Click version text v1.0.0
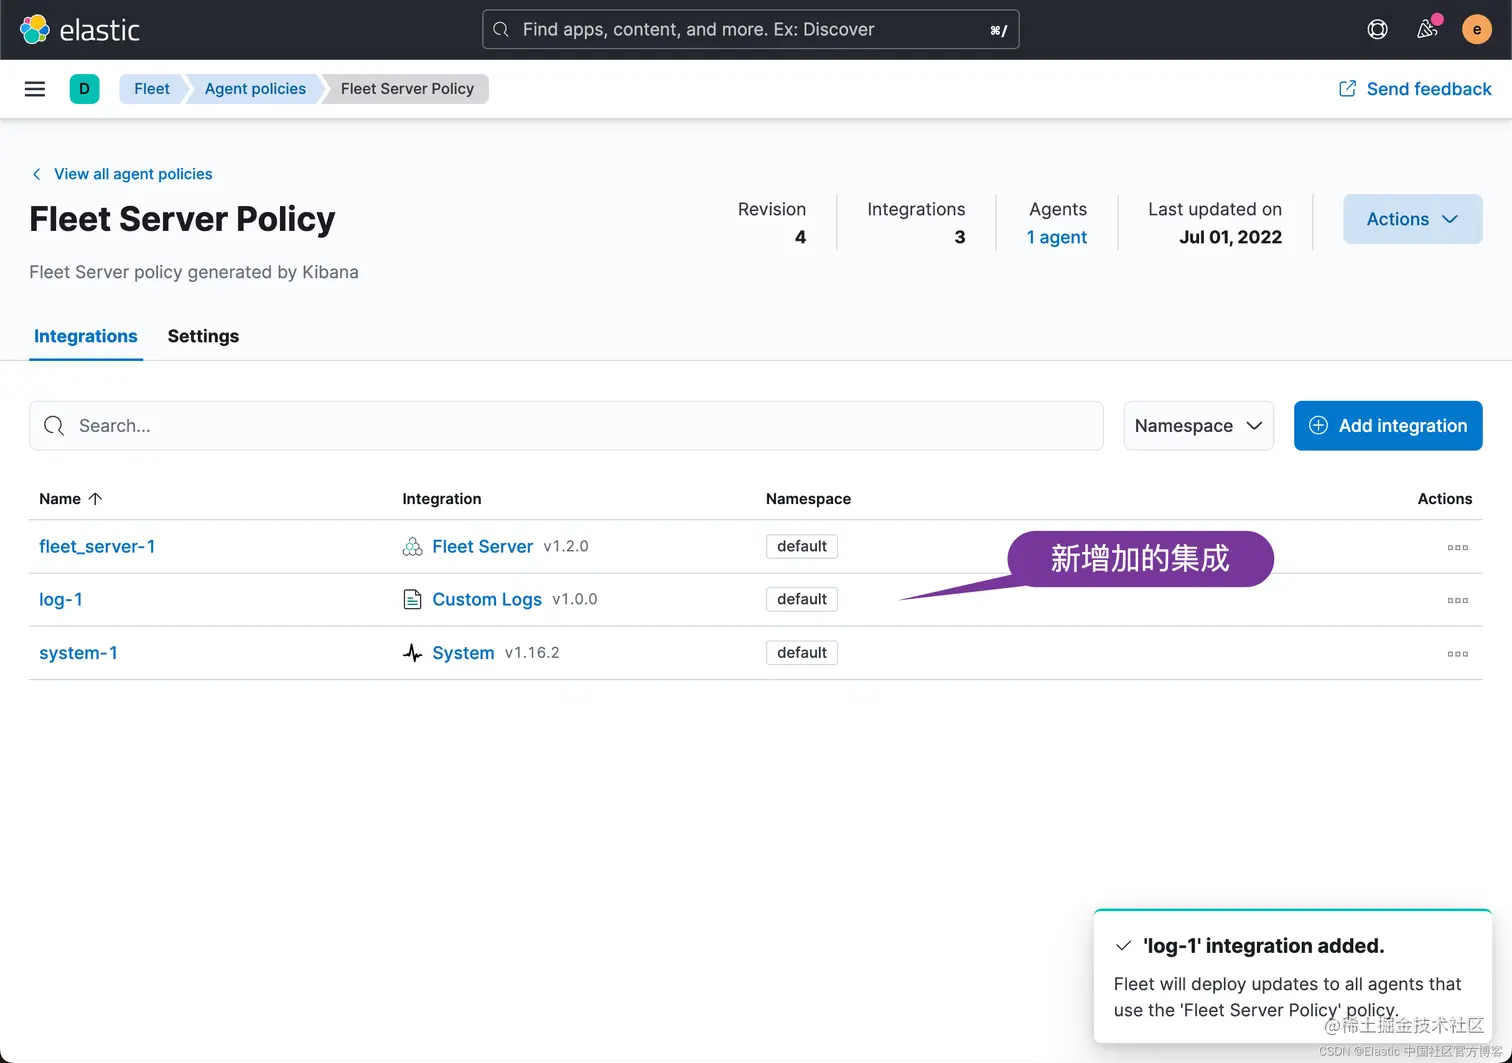 pyautogui.click(x=575, y=600)
